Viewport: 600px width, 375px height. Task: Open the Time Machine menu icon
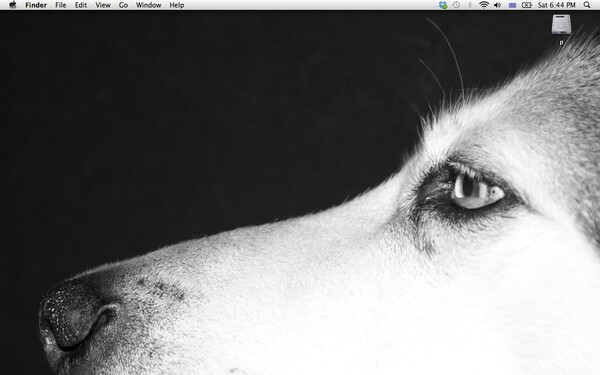click(x=456, y=5)
